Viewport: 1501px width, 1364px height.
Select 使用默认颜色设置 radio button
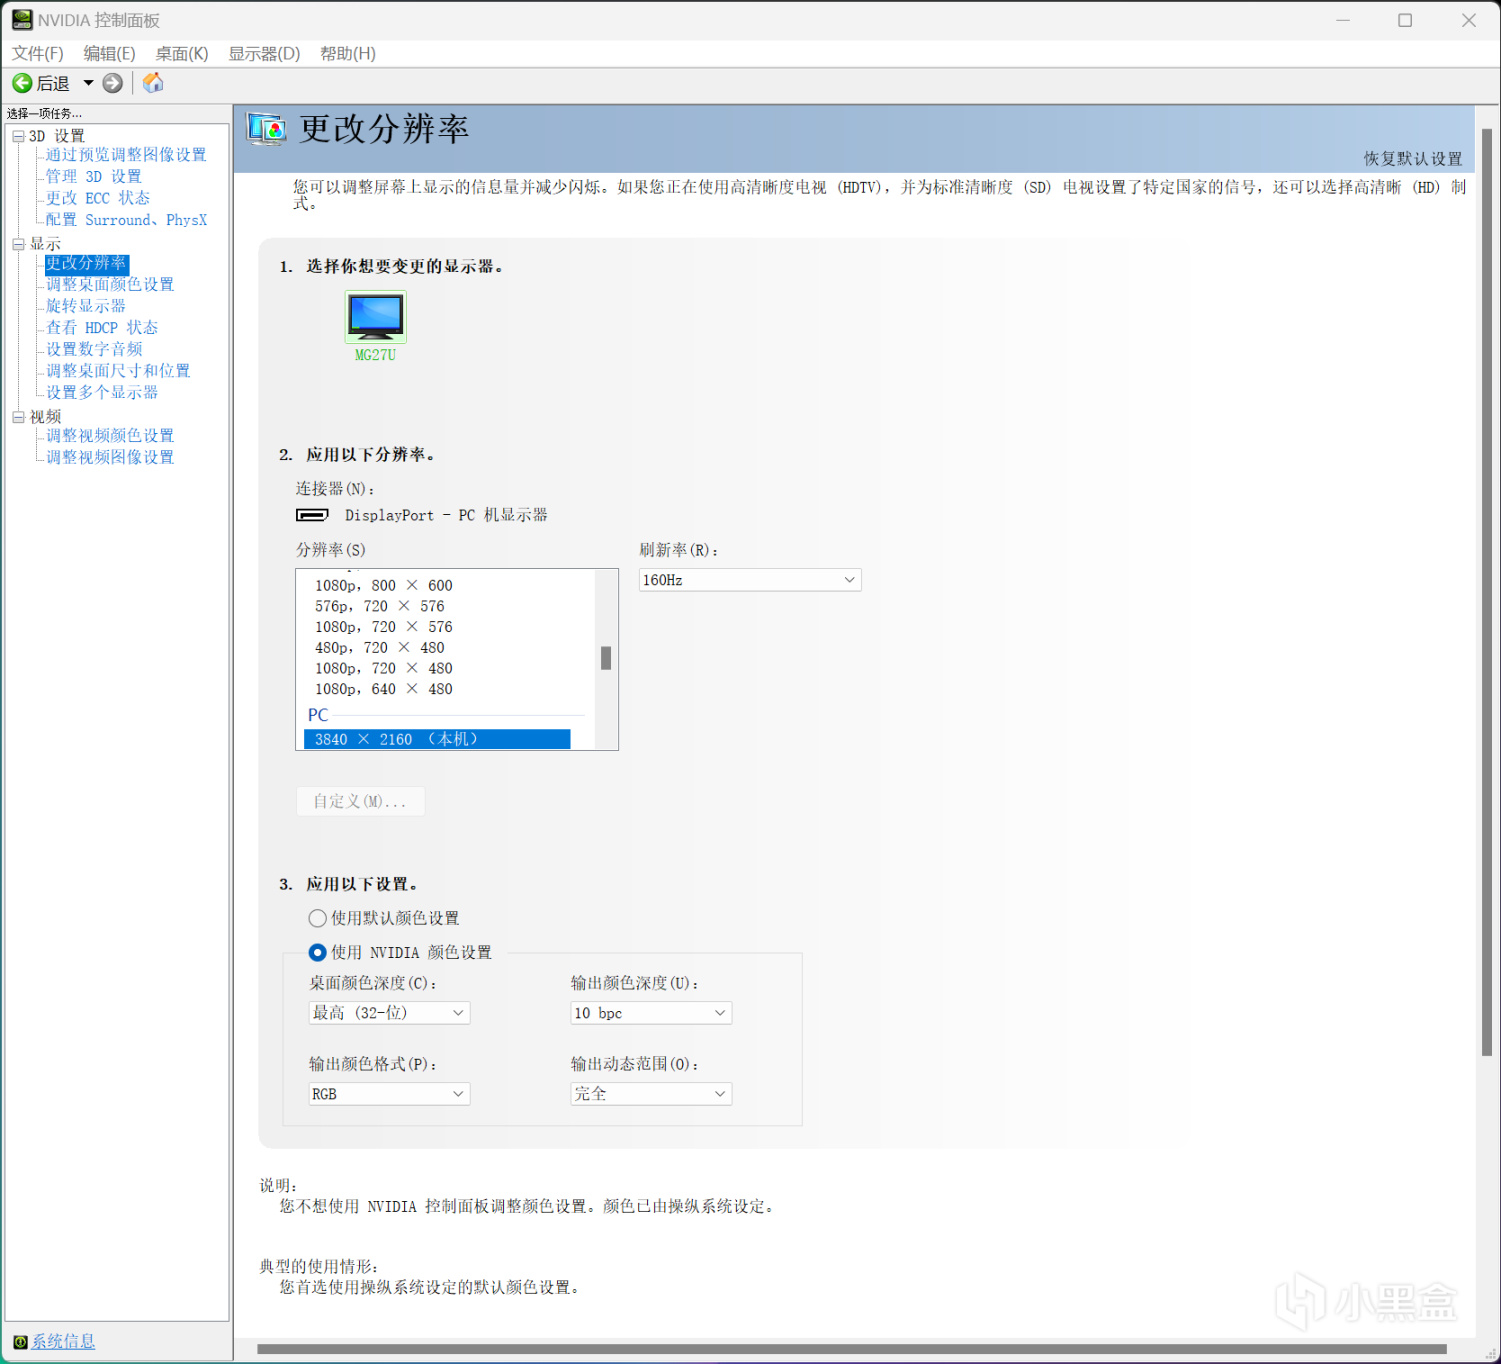pos(318,918)
